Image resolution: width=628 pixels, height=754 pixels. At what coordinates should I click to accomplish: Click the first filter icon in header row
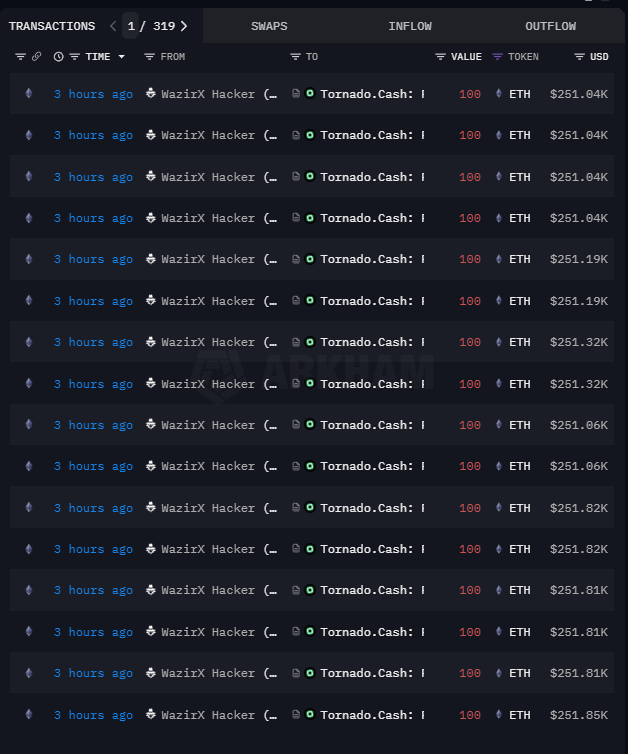pos(20,57)
